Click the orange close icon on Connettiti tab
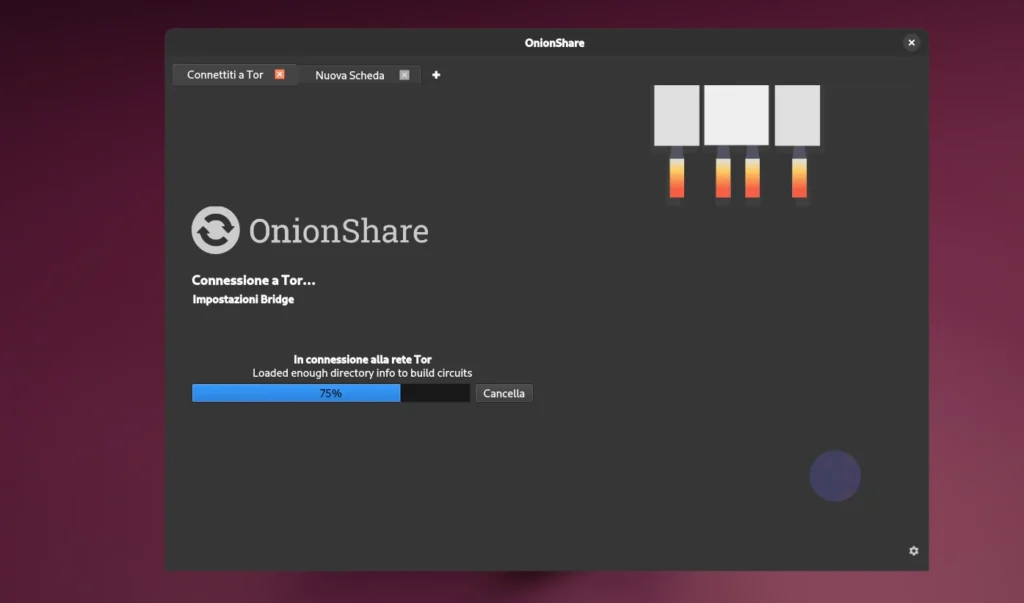Viewport: 1024px width, 603px height. coord(279,74)
